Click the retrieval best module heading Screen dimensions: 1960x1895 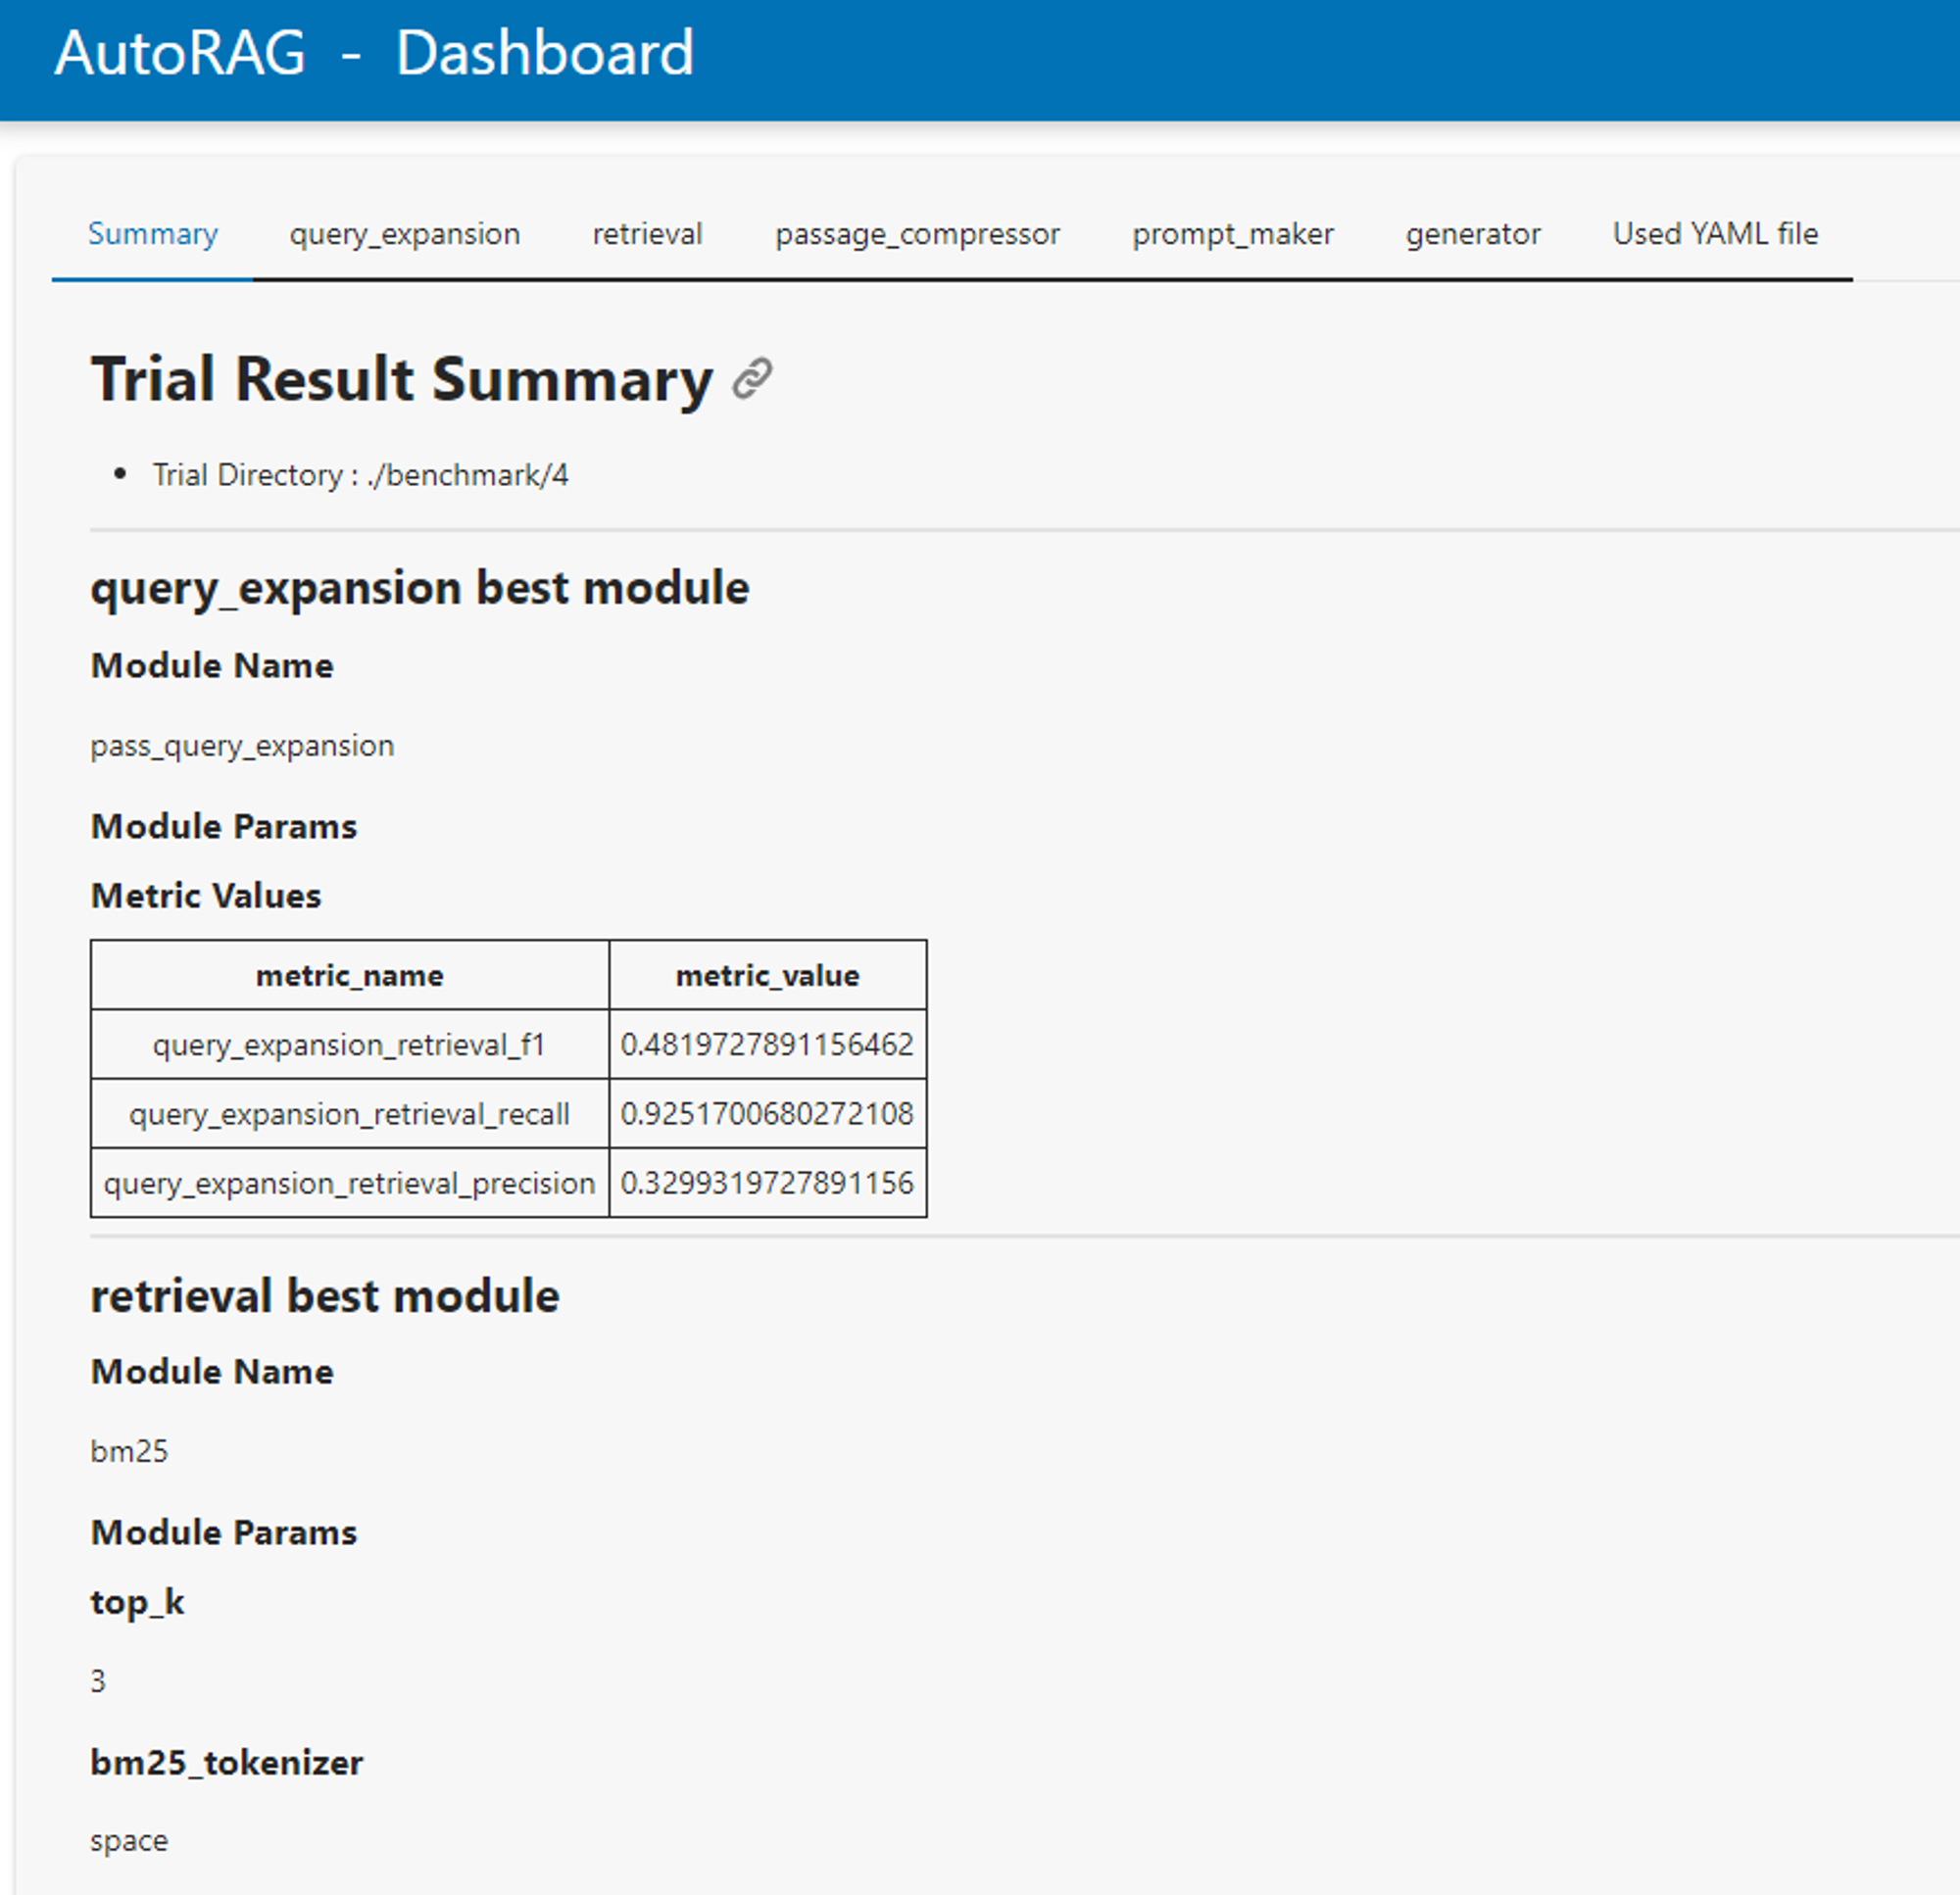click(x=325, y=1296)
